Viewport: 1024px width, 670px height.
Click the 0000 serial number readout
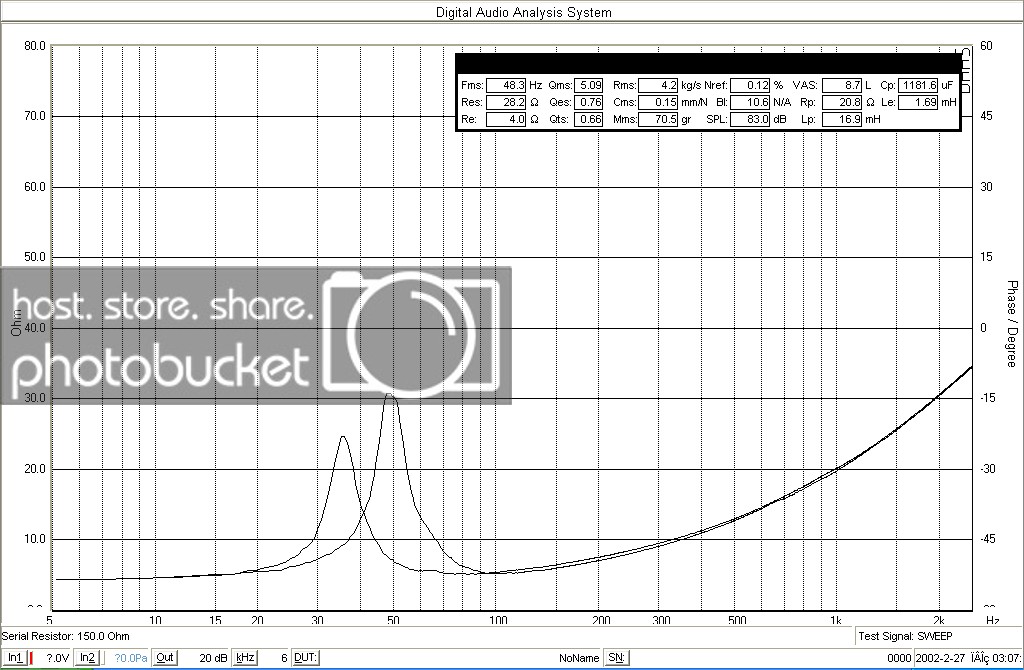[x=899, y=658]
